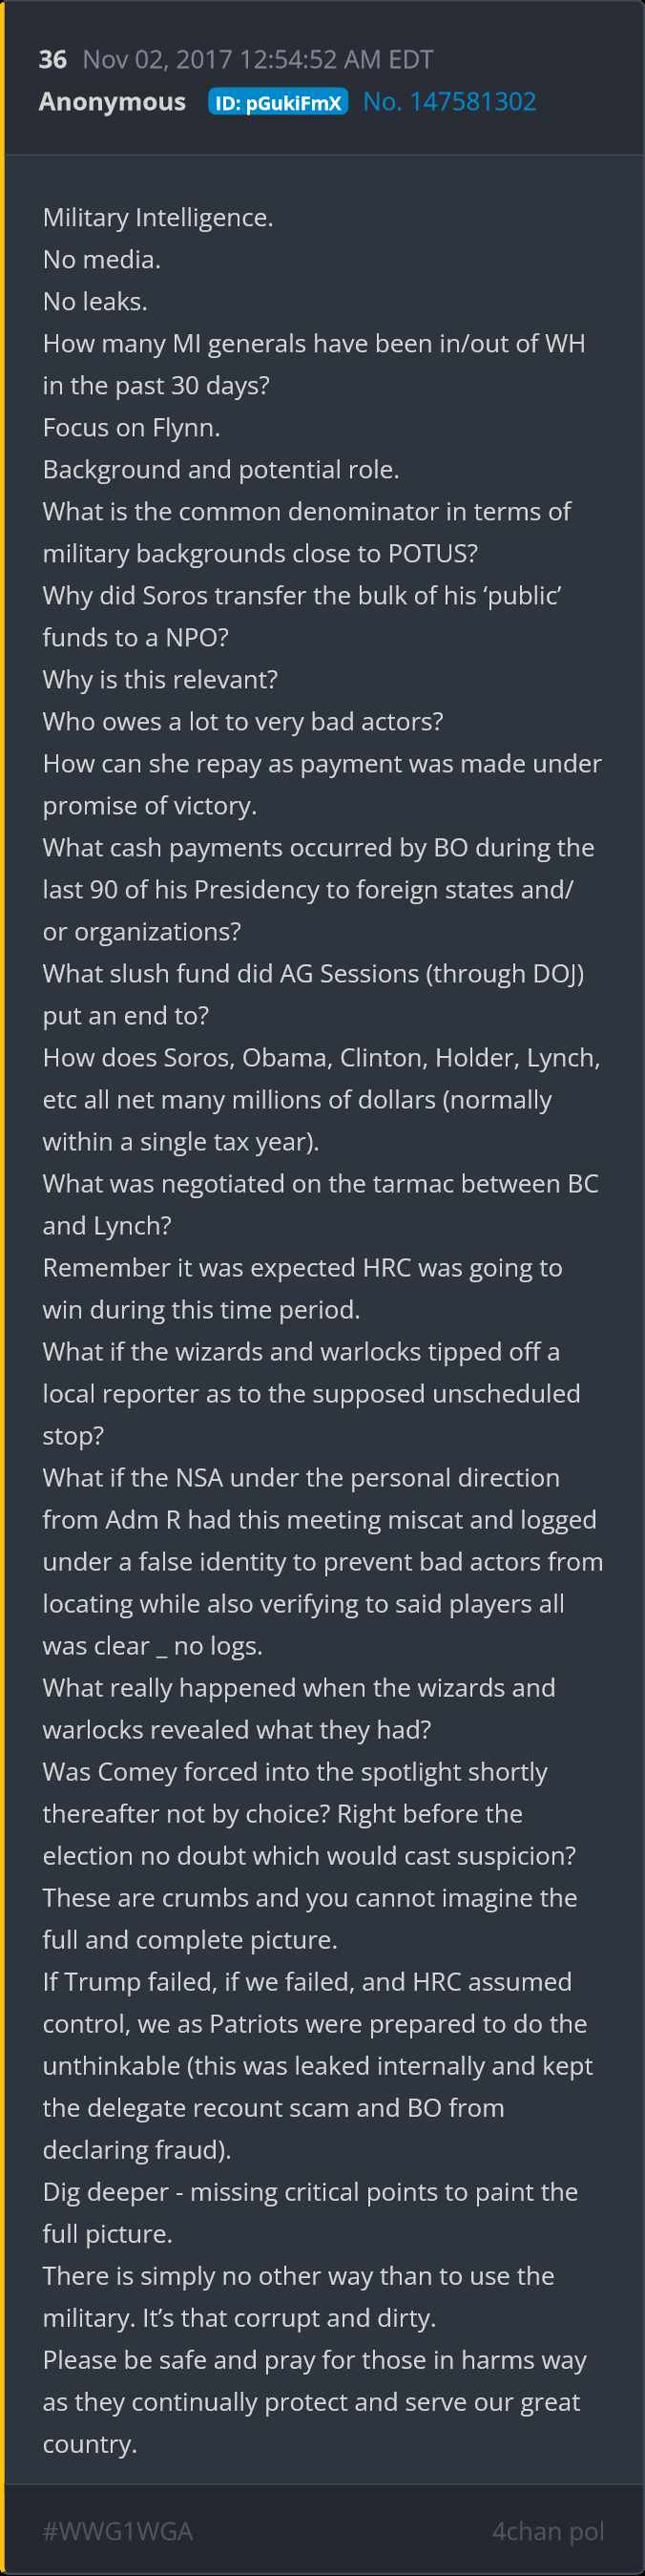
Task: Click "Who owes a lot to very bad actors?"
Action: [243, 722]
